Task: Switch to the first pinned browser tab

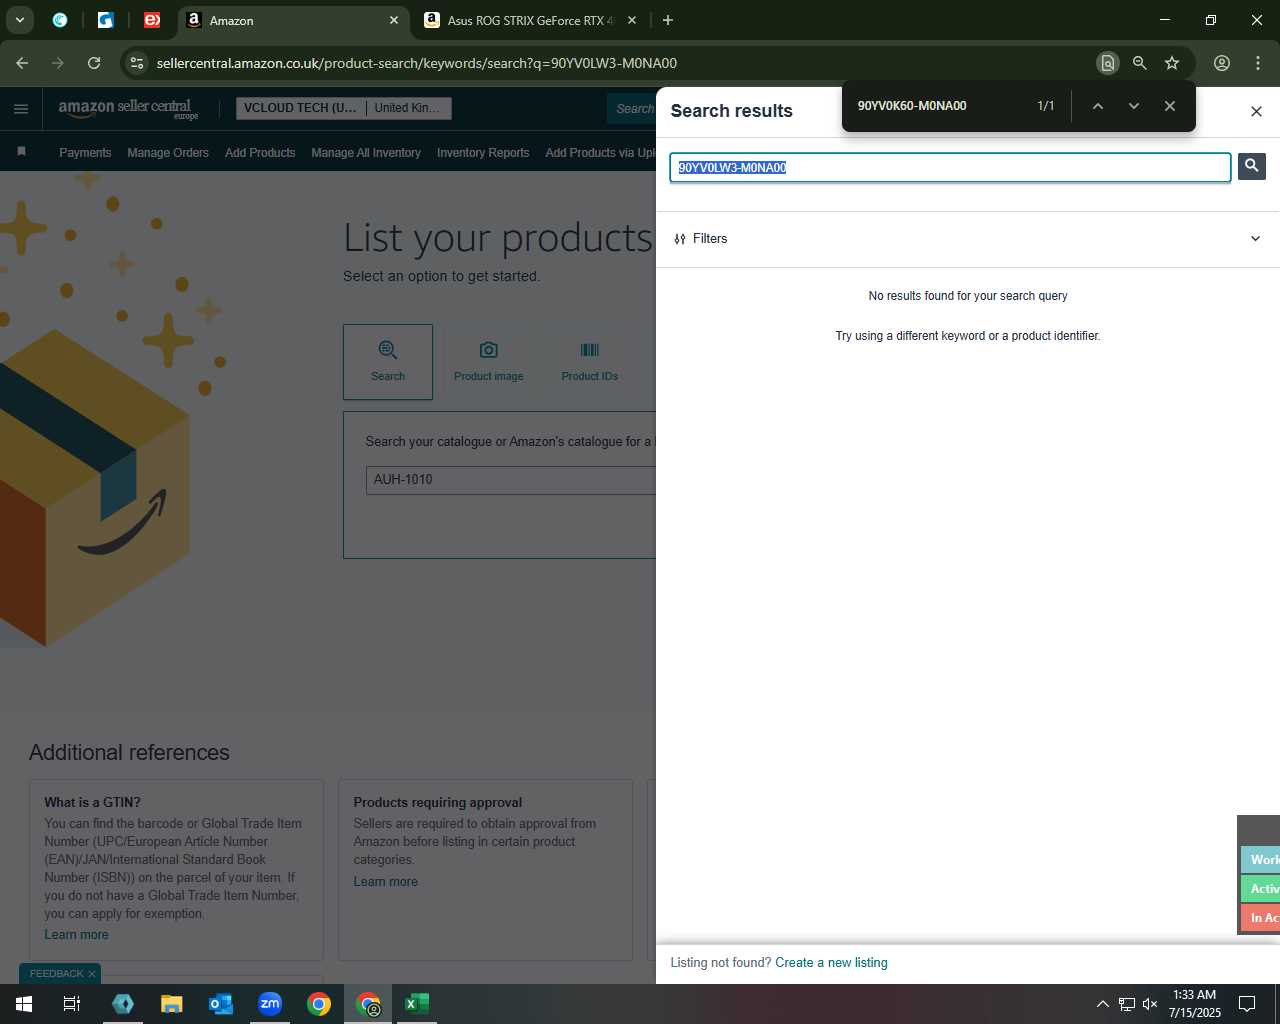Action: tap(60, 20)
